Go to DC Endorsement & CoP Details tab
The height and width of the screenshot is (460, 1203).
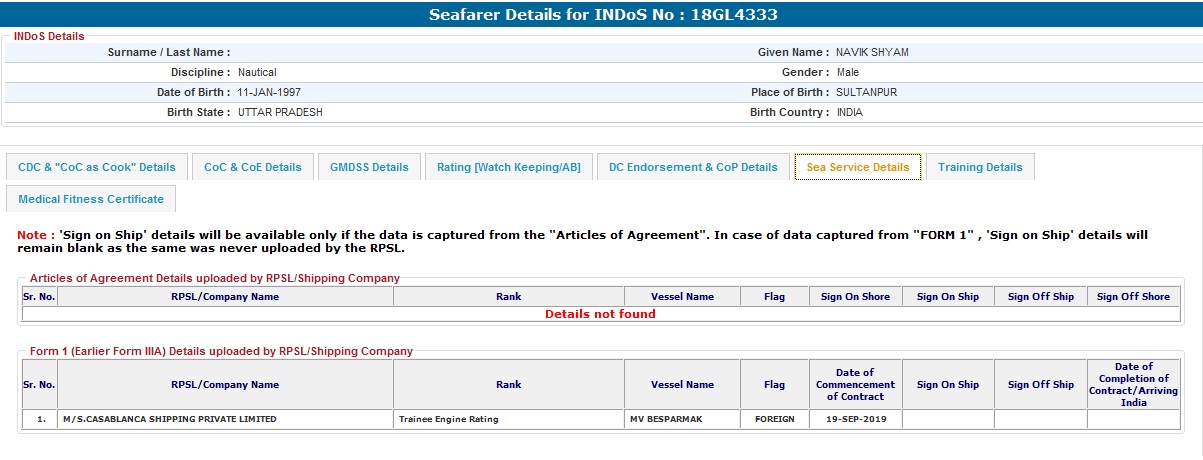pos(693,167)
